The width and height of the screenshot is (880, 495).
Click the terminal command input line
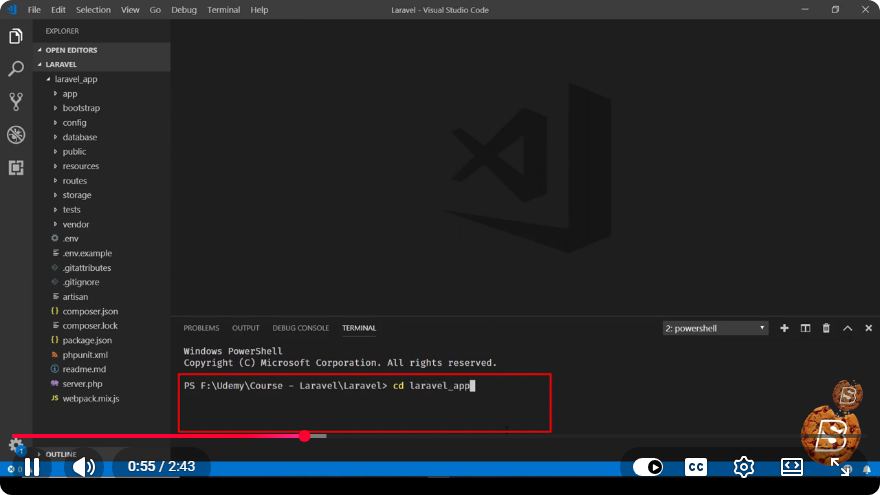pos(329,386)
